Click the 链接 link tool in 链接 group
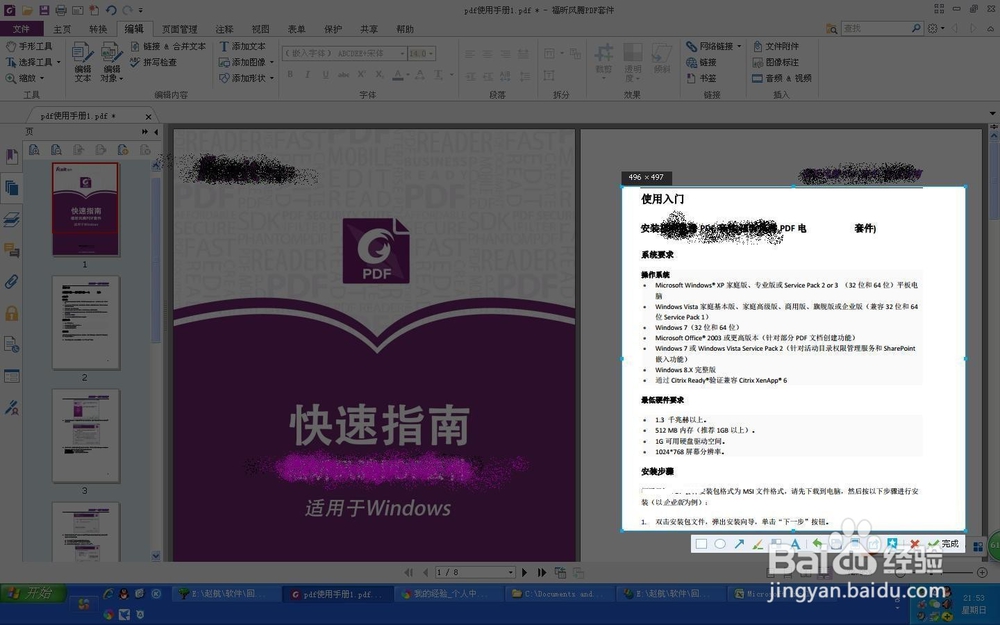 [x=702, y=62]
